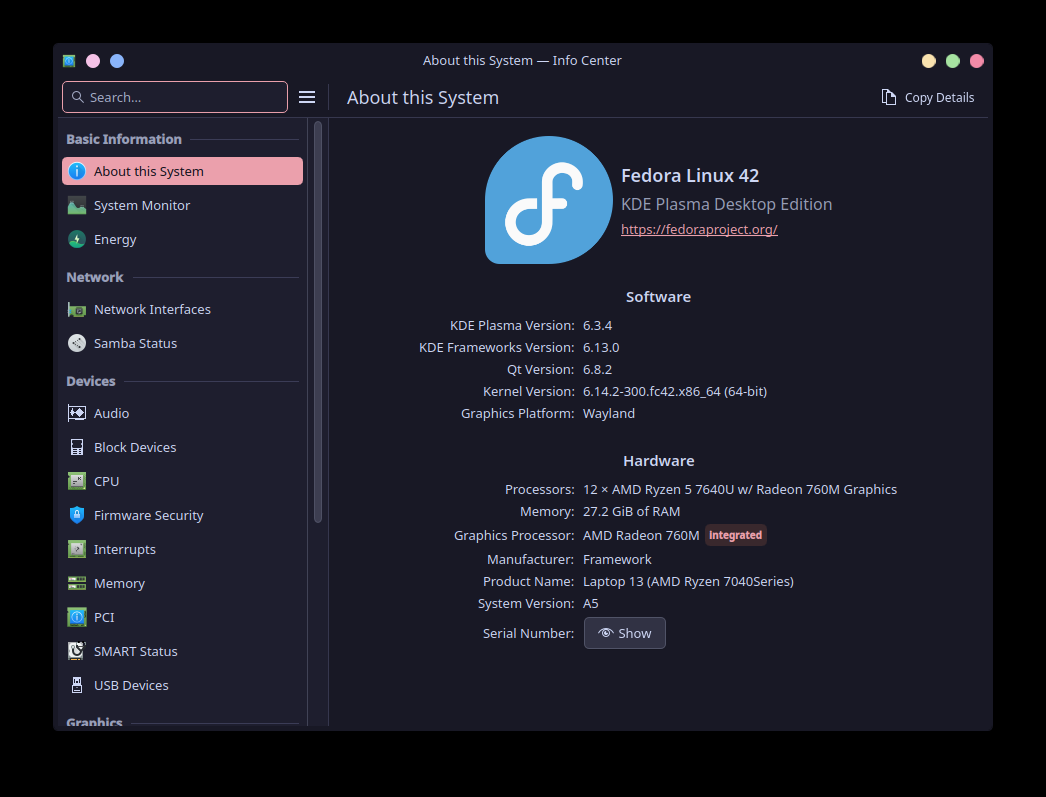
Task: Select the Memory entry in Devices
Action: click(x=119, y=583)
